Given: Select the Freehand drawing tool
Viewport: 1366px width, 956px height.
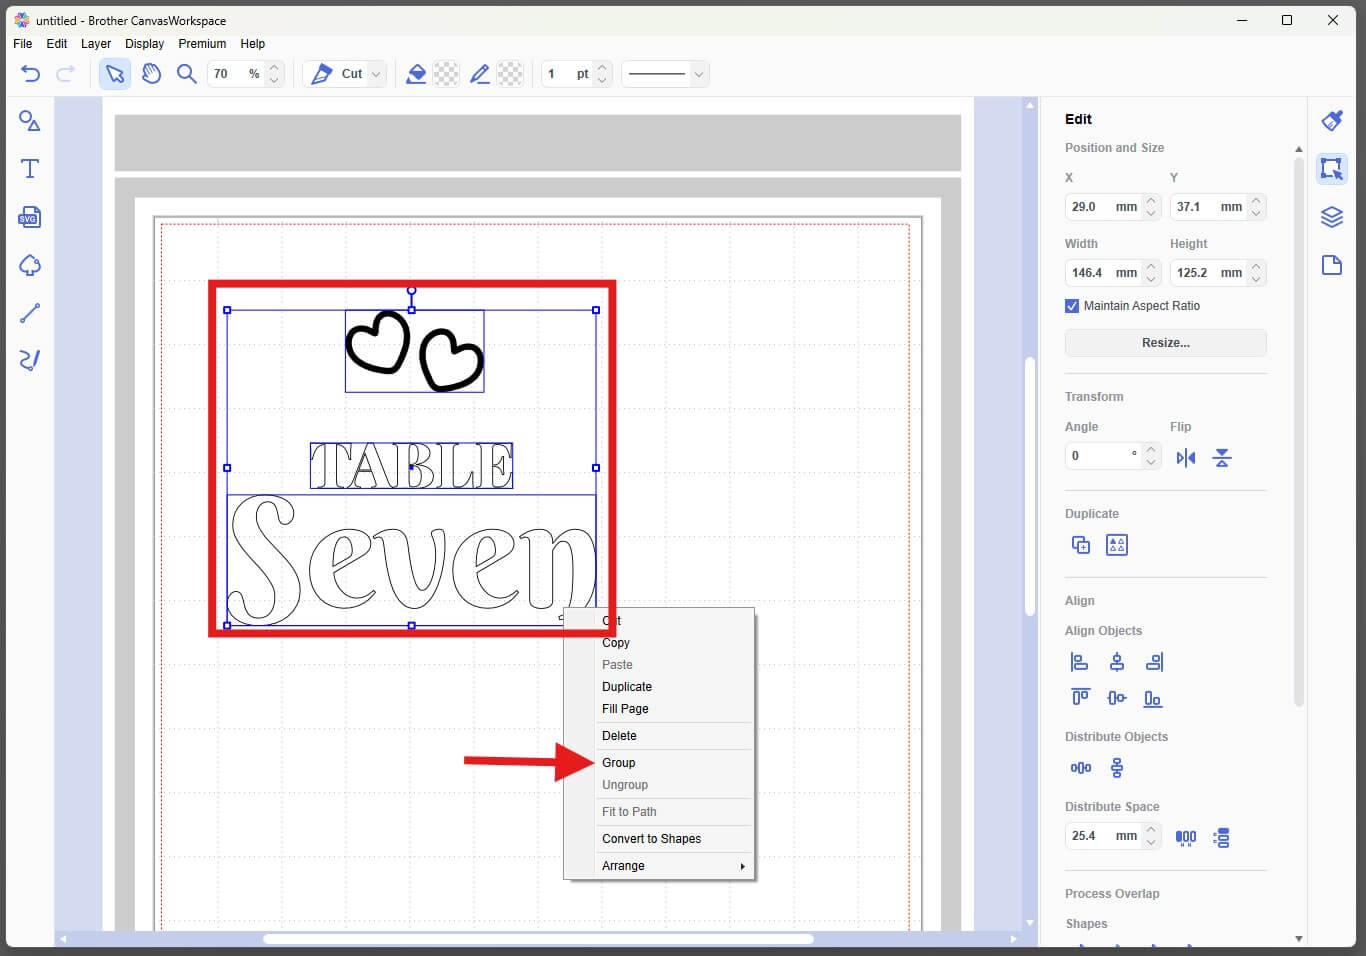Looking at the screenshot, I should point(30,360).
